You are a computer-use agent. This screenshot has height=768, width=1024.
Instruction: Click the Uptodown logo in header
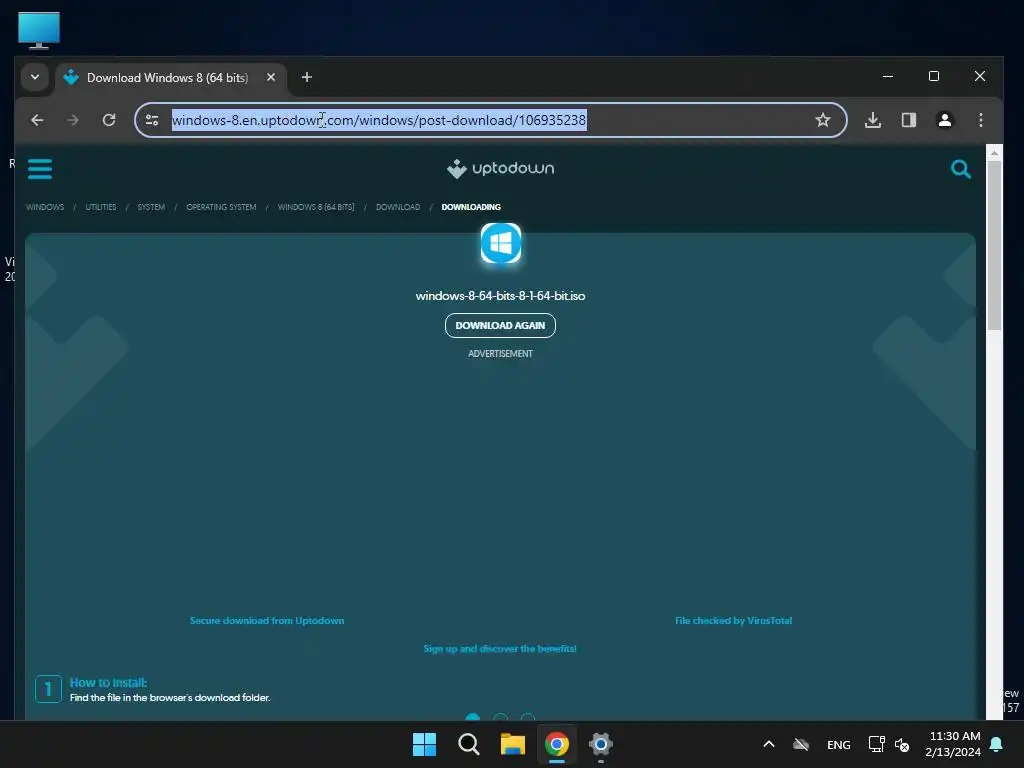tap(500, 168)
